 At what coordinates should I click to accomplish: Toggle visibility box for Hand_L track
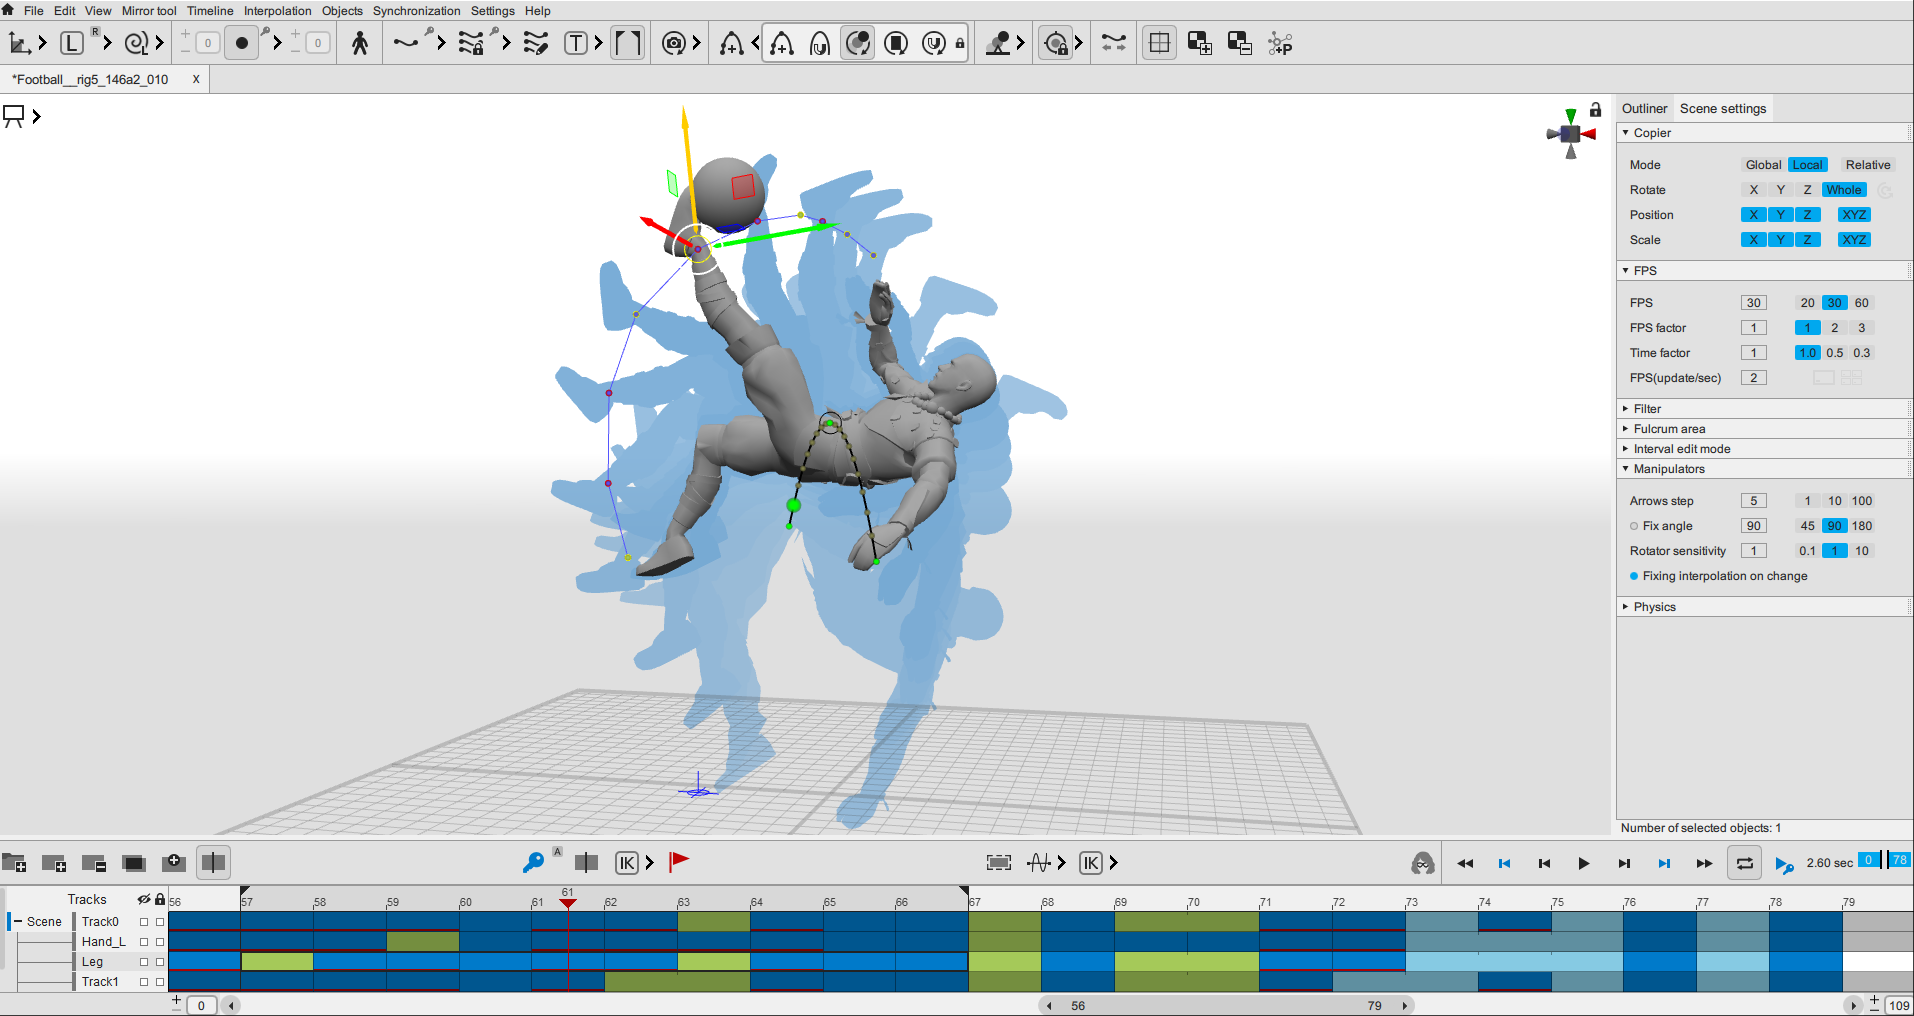pyautogui.click(x=144, y=942)
